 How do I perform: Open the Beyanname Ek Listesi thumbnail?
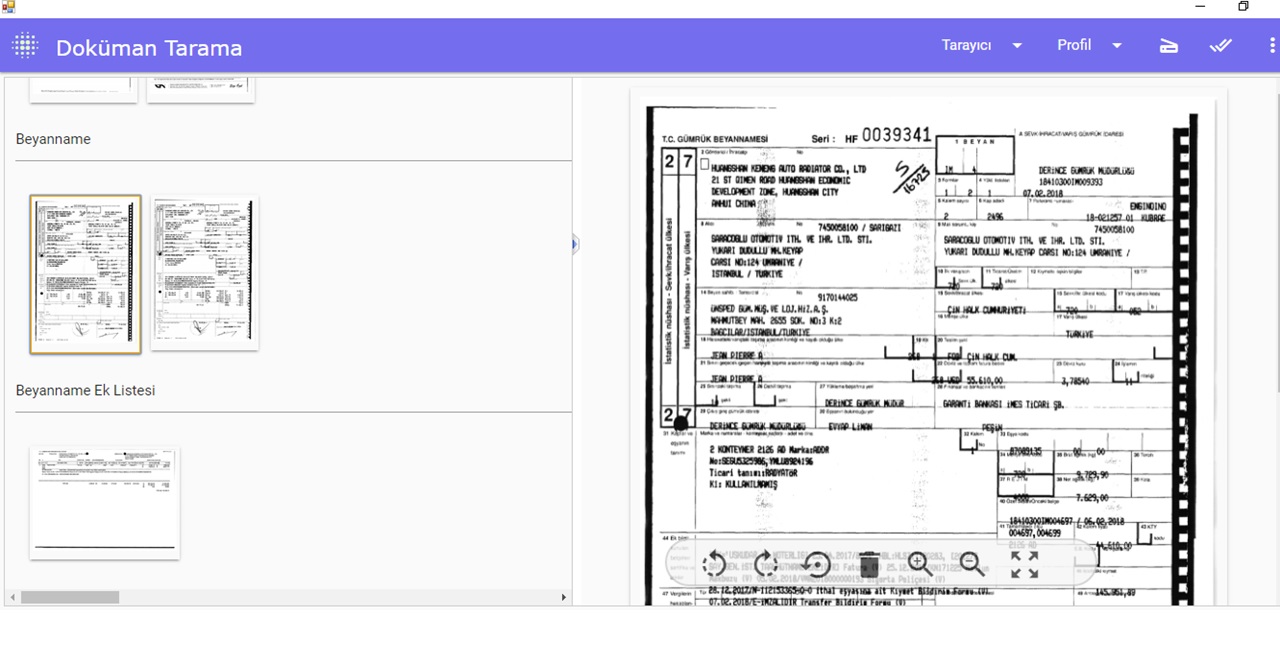[104, 503]
